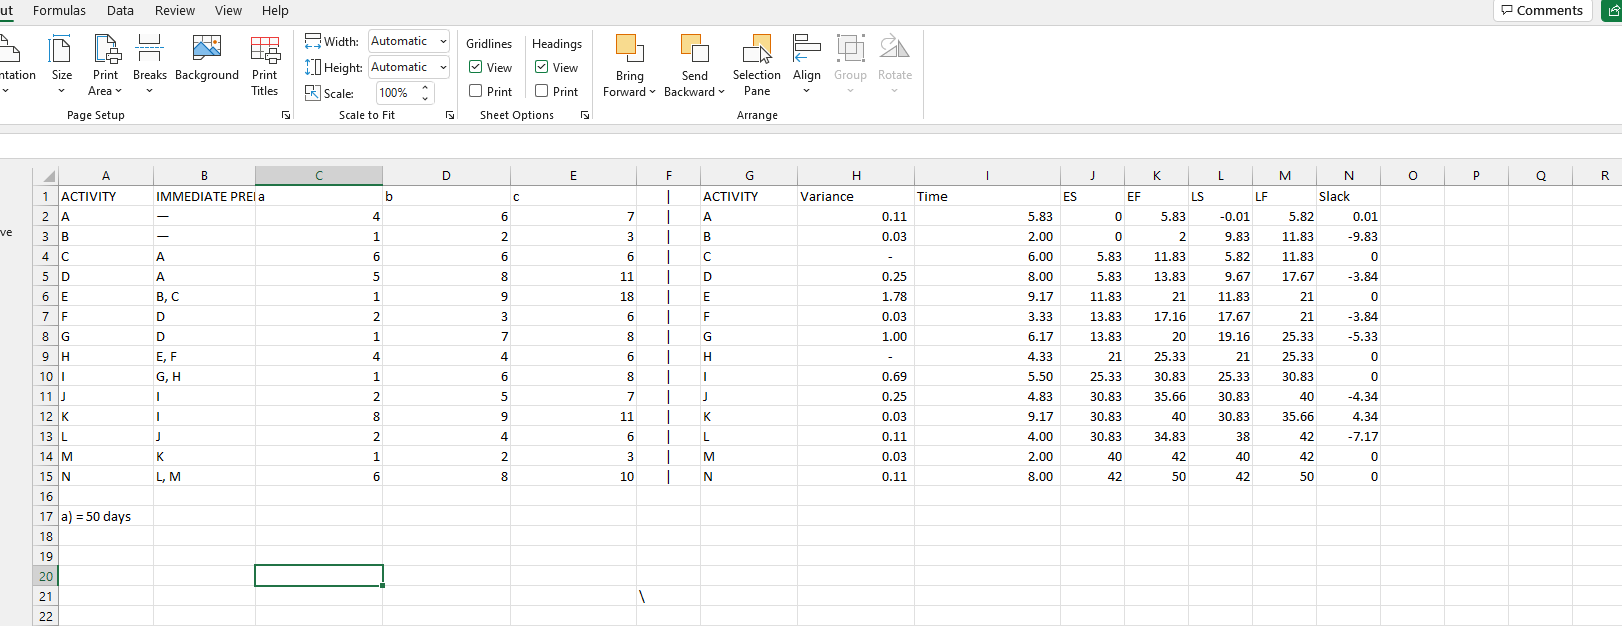Click the Rotate objects icon

pos(895,49)
